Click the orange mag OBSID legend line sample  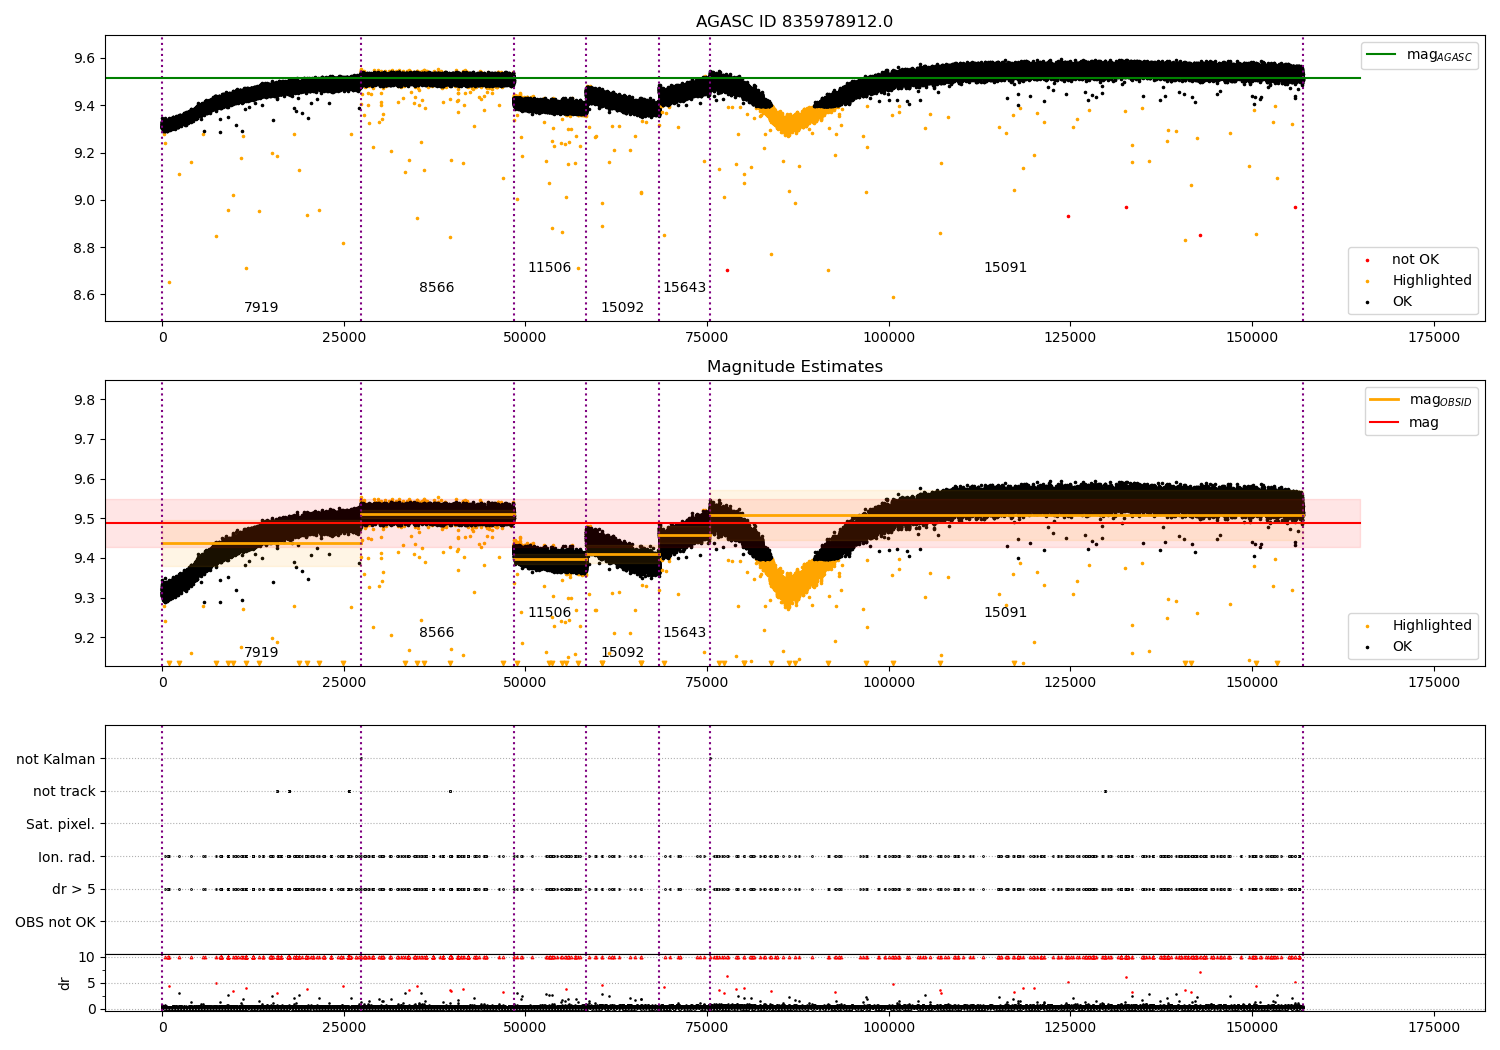pyautogui.click(x=1385, y=400)
